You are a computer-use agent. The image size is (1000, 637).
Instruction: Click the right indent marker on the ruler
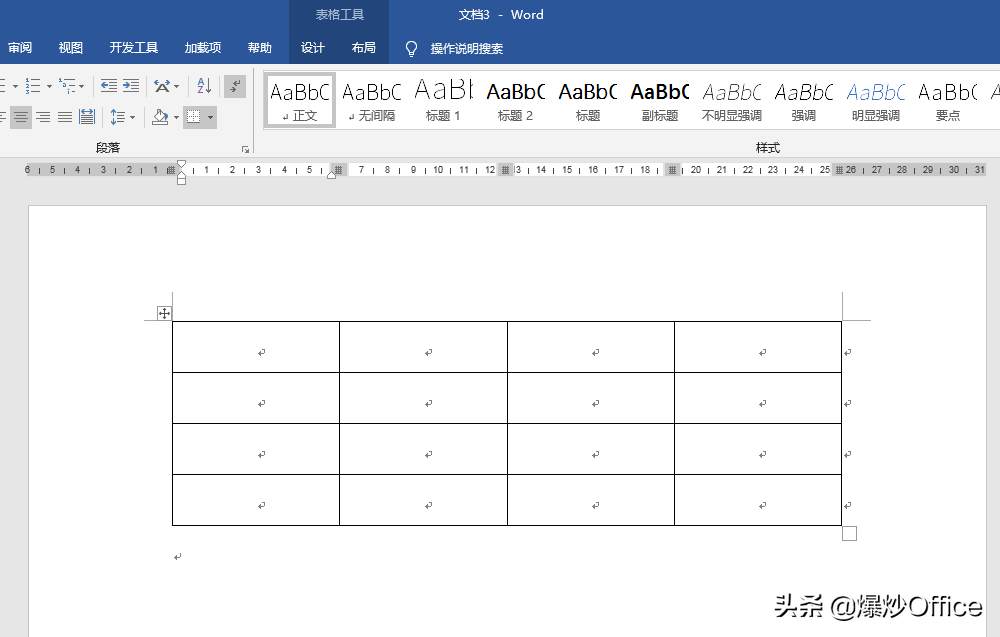click(x=332, y=174)
